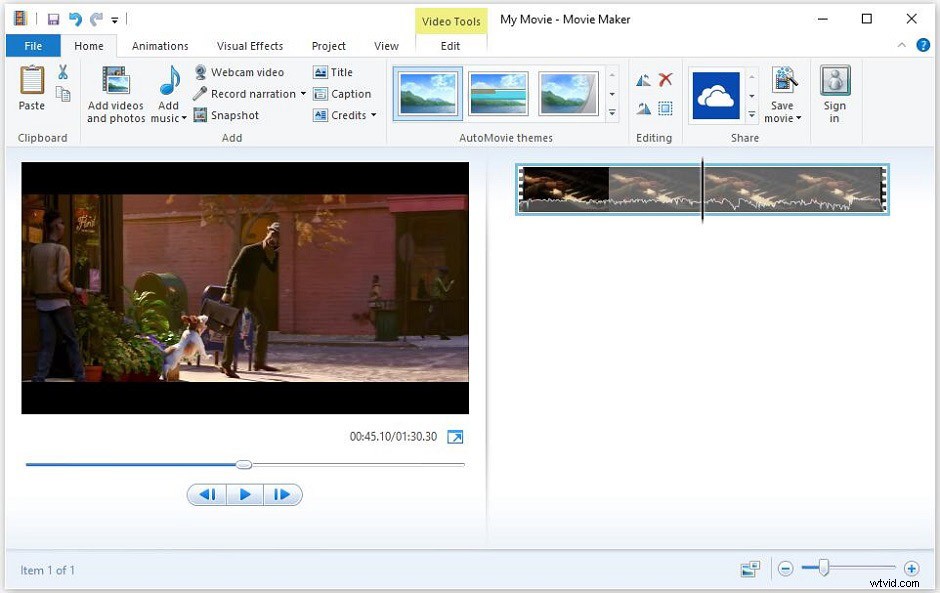This screenshot has width=940, height=593.
Task: Click the Select all icon in Editing
Action: coord(667,108)
